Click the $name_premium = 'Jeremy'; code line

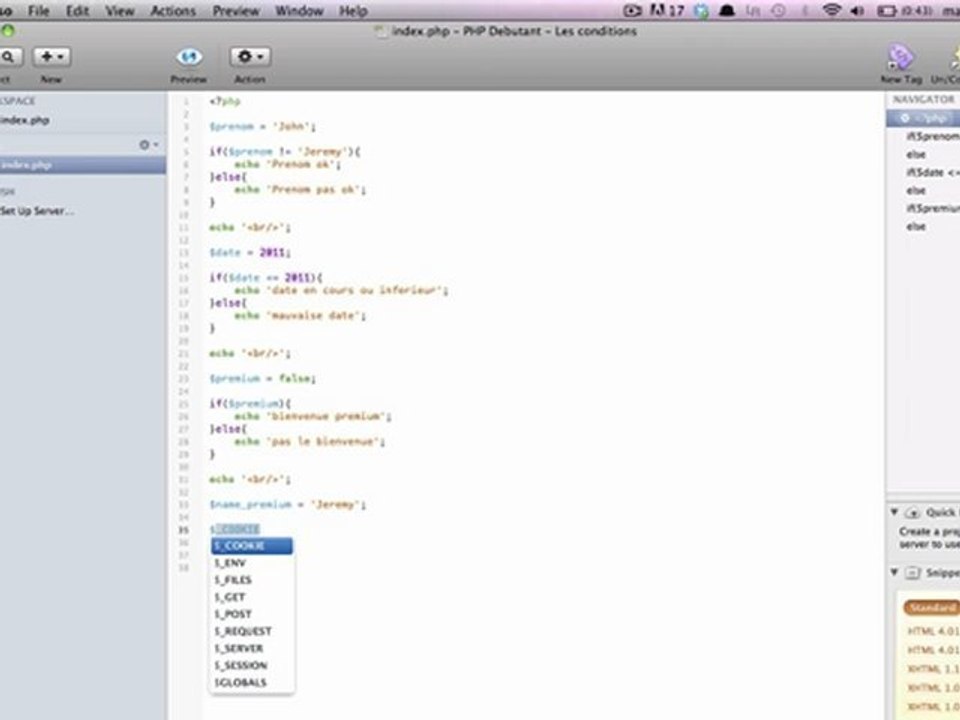point(288,504)
